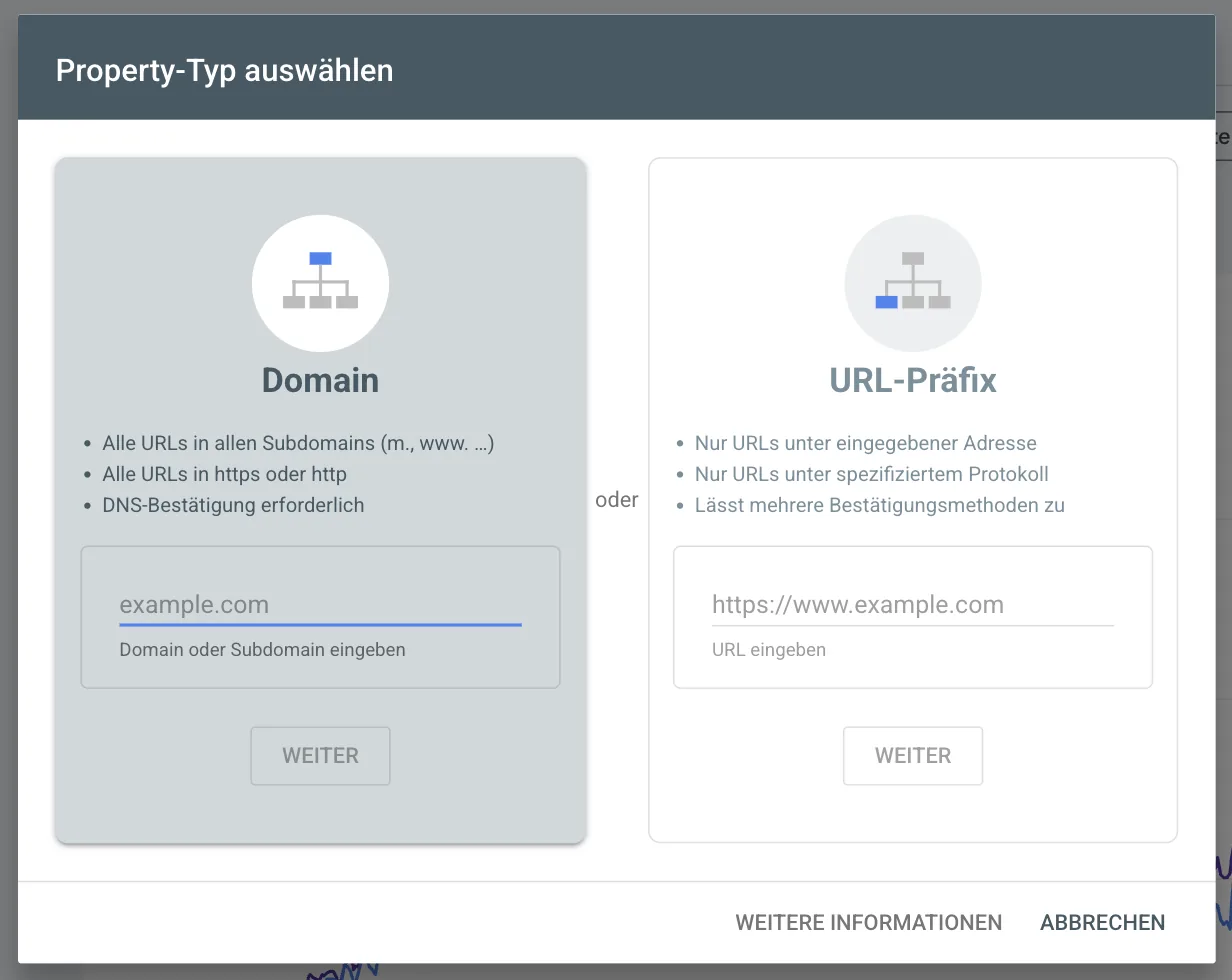Click 'Domain oder Subdomain eingeben' helper text
Image resolution: width=1232 pixels, height=980 pixels.
point(262,650)
